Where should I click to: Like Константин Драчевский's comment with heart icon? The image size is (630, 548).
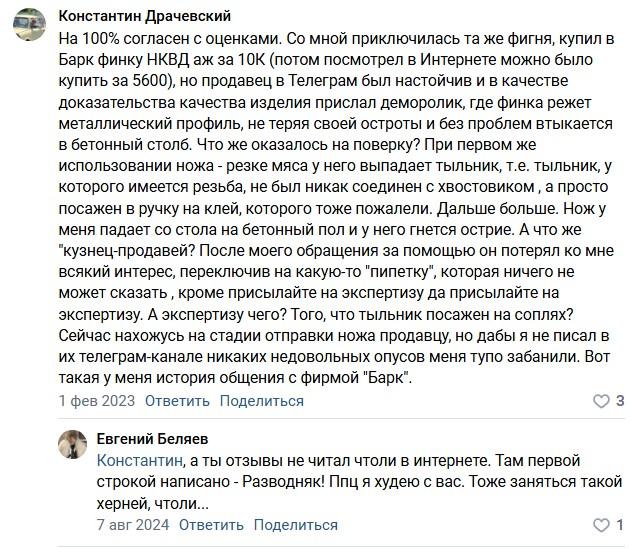tap(601, 402)
